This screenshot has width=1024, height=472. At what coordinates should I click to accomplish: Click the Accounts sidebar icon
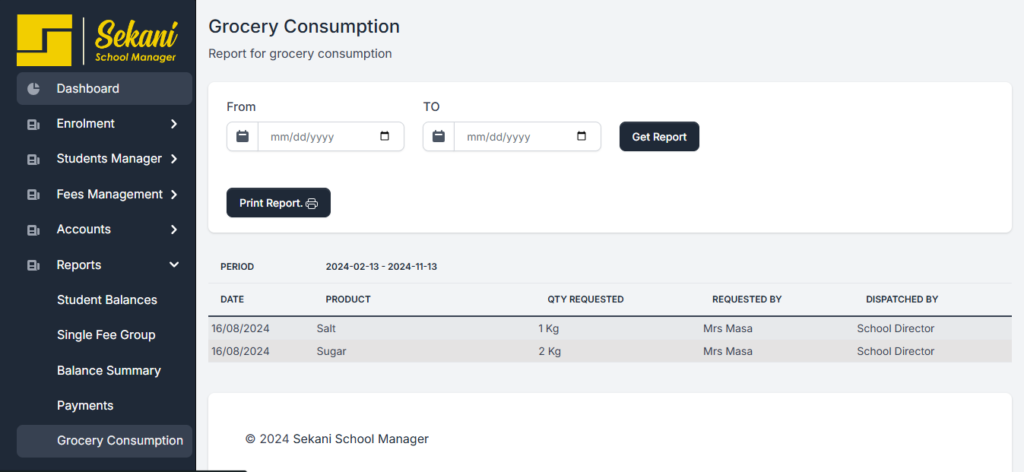click(x=33, y=230)
